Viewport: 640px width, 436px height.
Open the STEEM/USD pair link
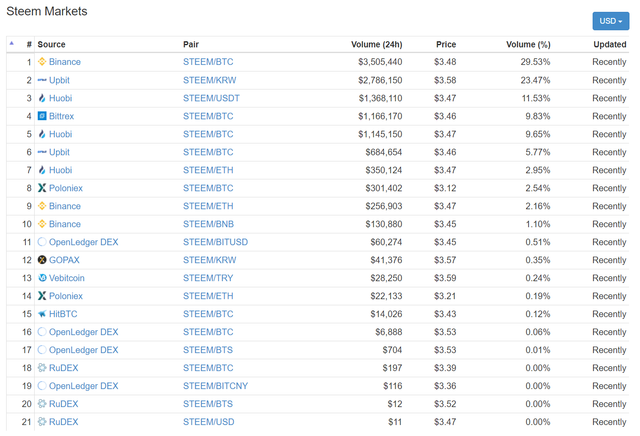pos(209,421)
